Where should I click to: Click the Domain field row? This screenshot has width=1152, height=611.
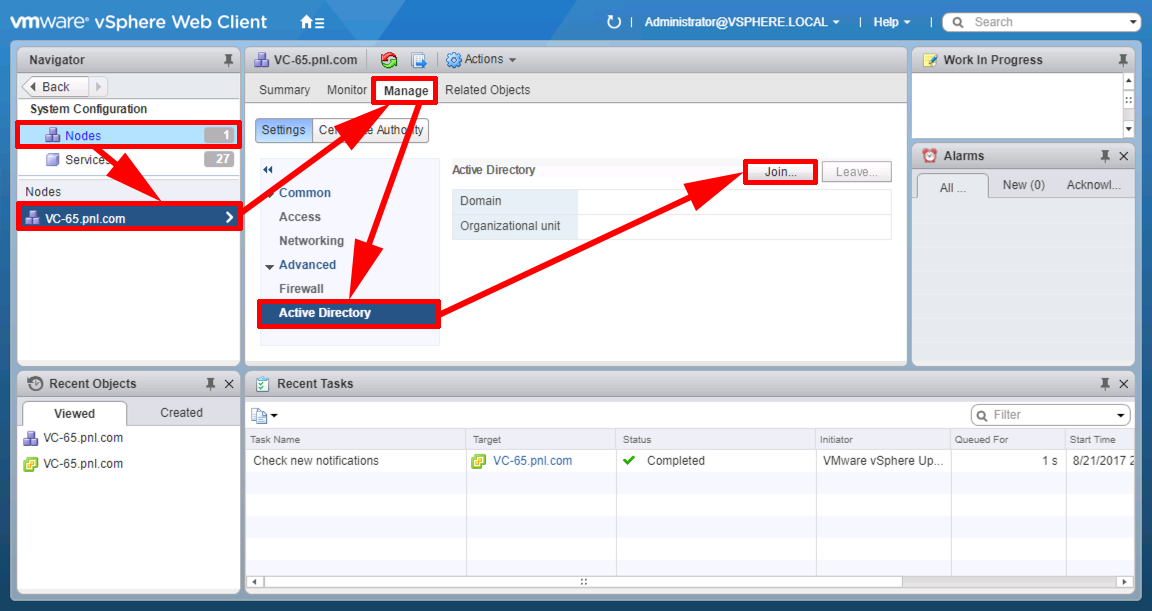tap(672, 201)
